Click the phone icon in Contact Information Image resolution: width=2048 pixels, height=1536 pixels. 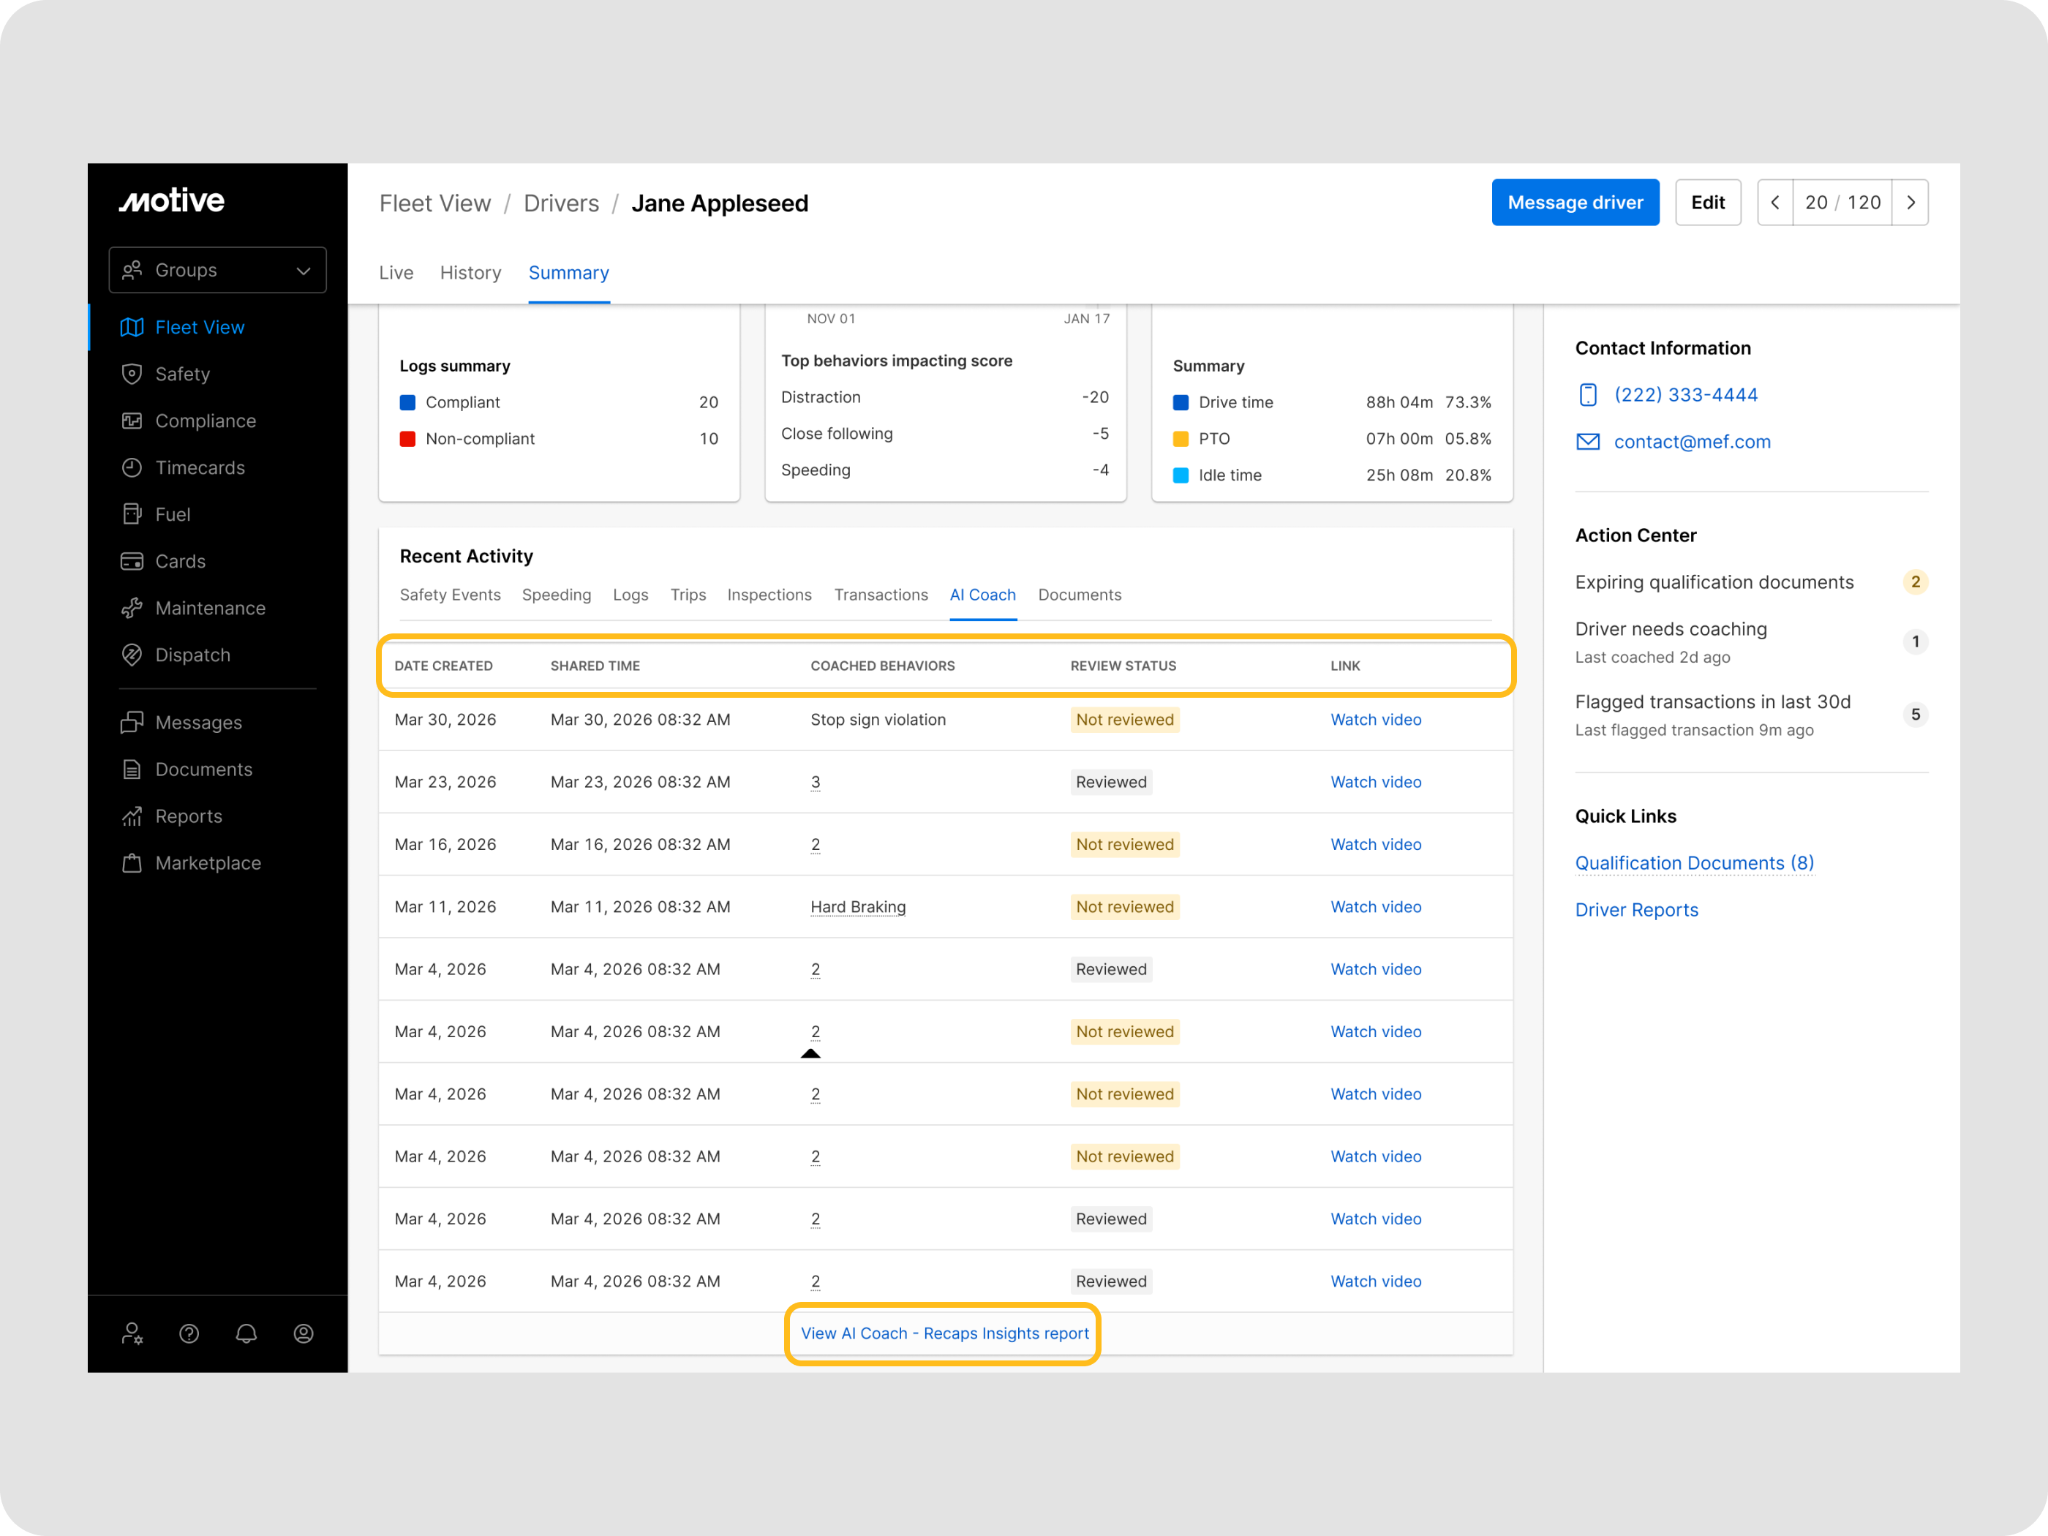click(x=1588, y=395)
